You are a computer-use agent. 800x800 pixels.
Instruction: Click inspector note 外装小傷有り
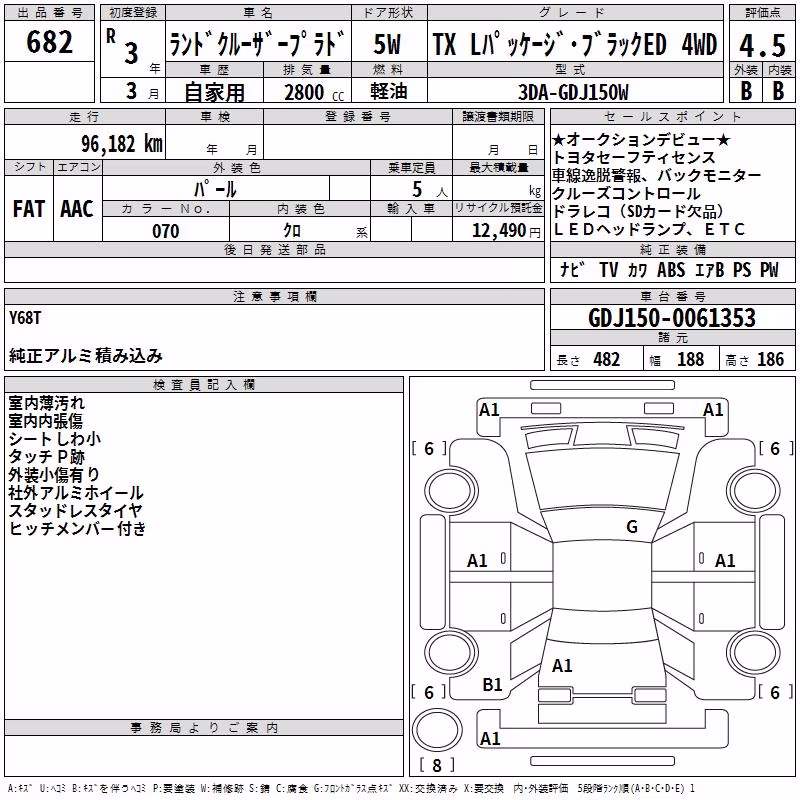54,474
